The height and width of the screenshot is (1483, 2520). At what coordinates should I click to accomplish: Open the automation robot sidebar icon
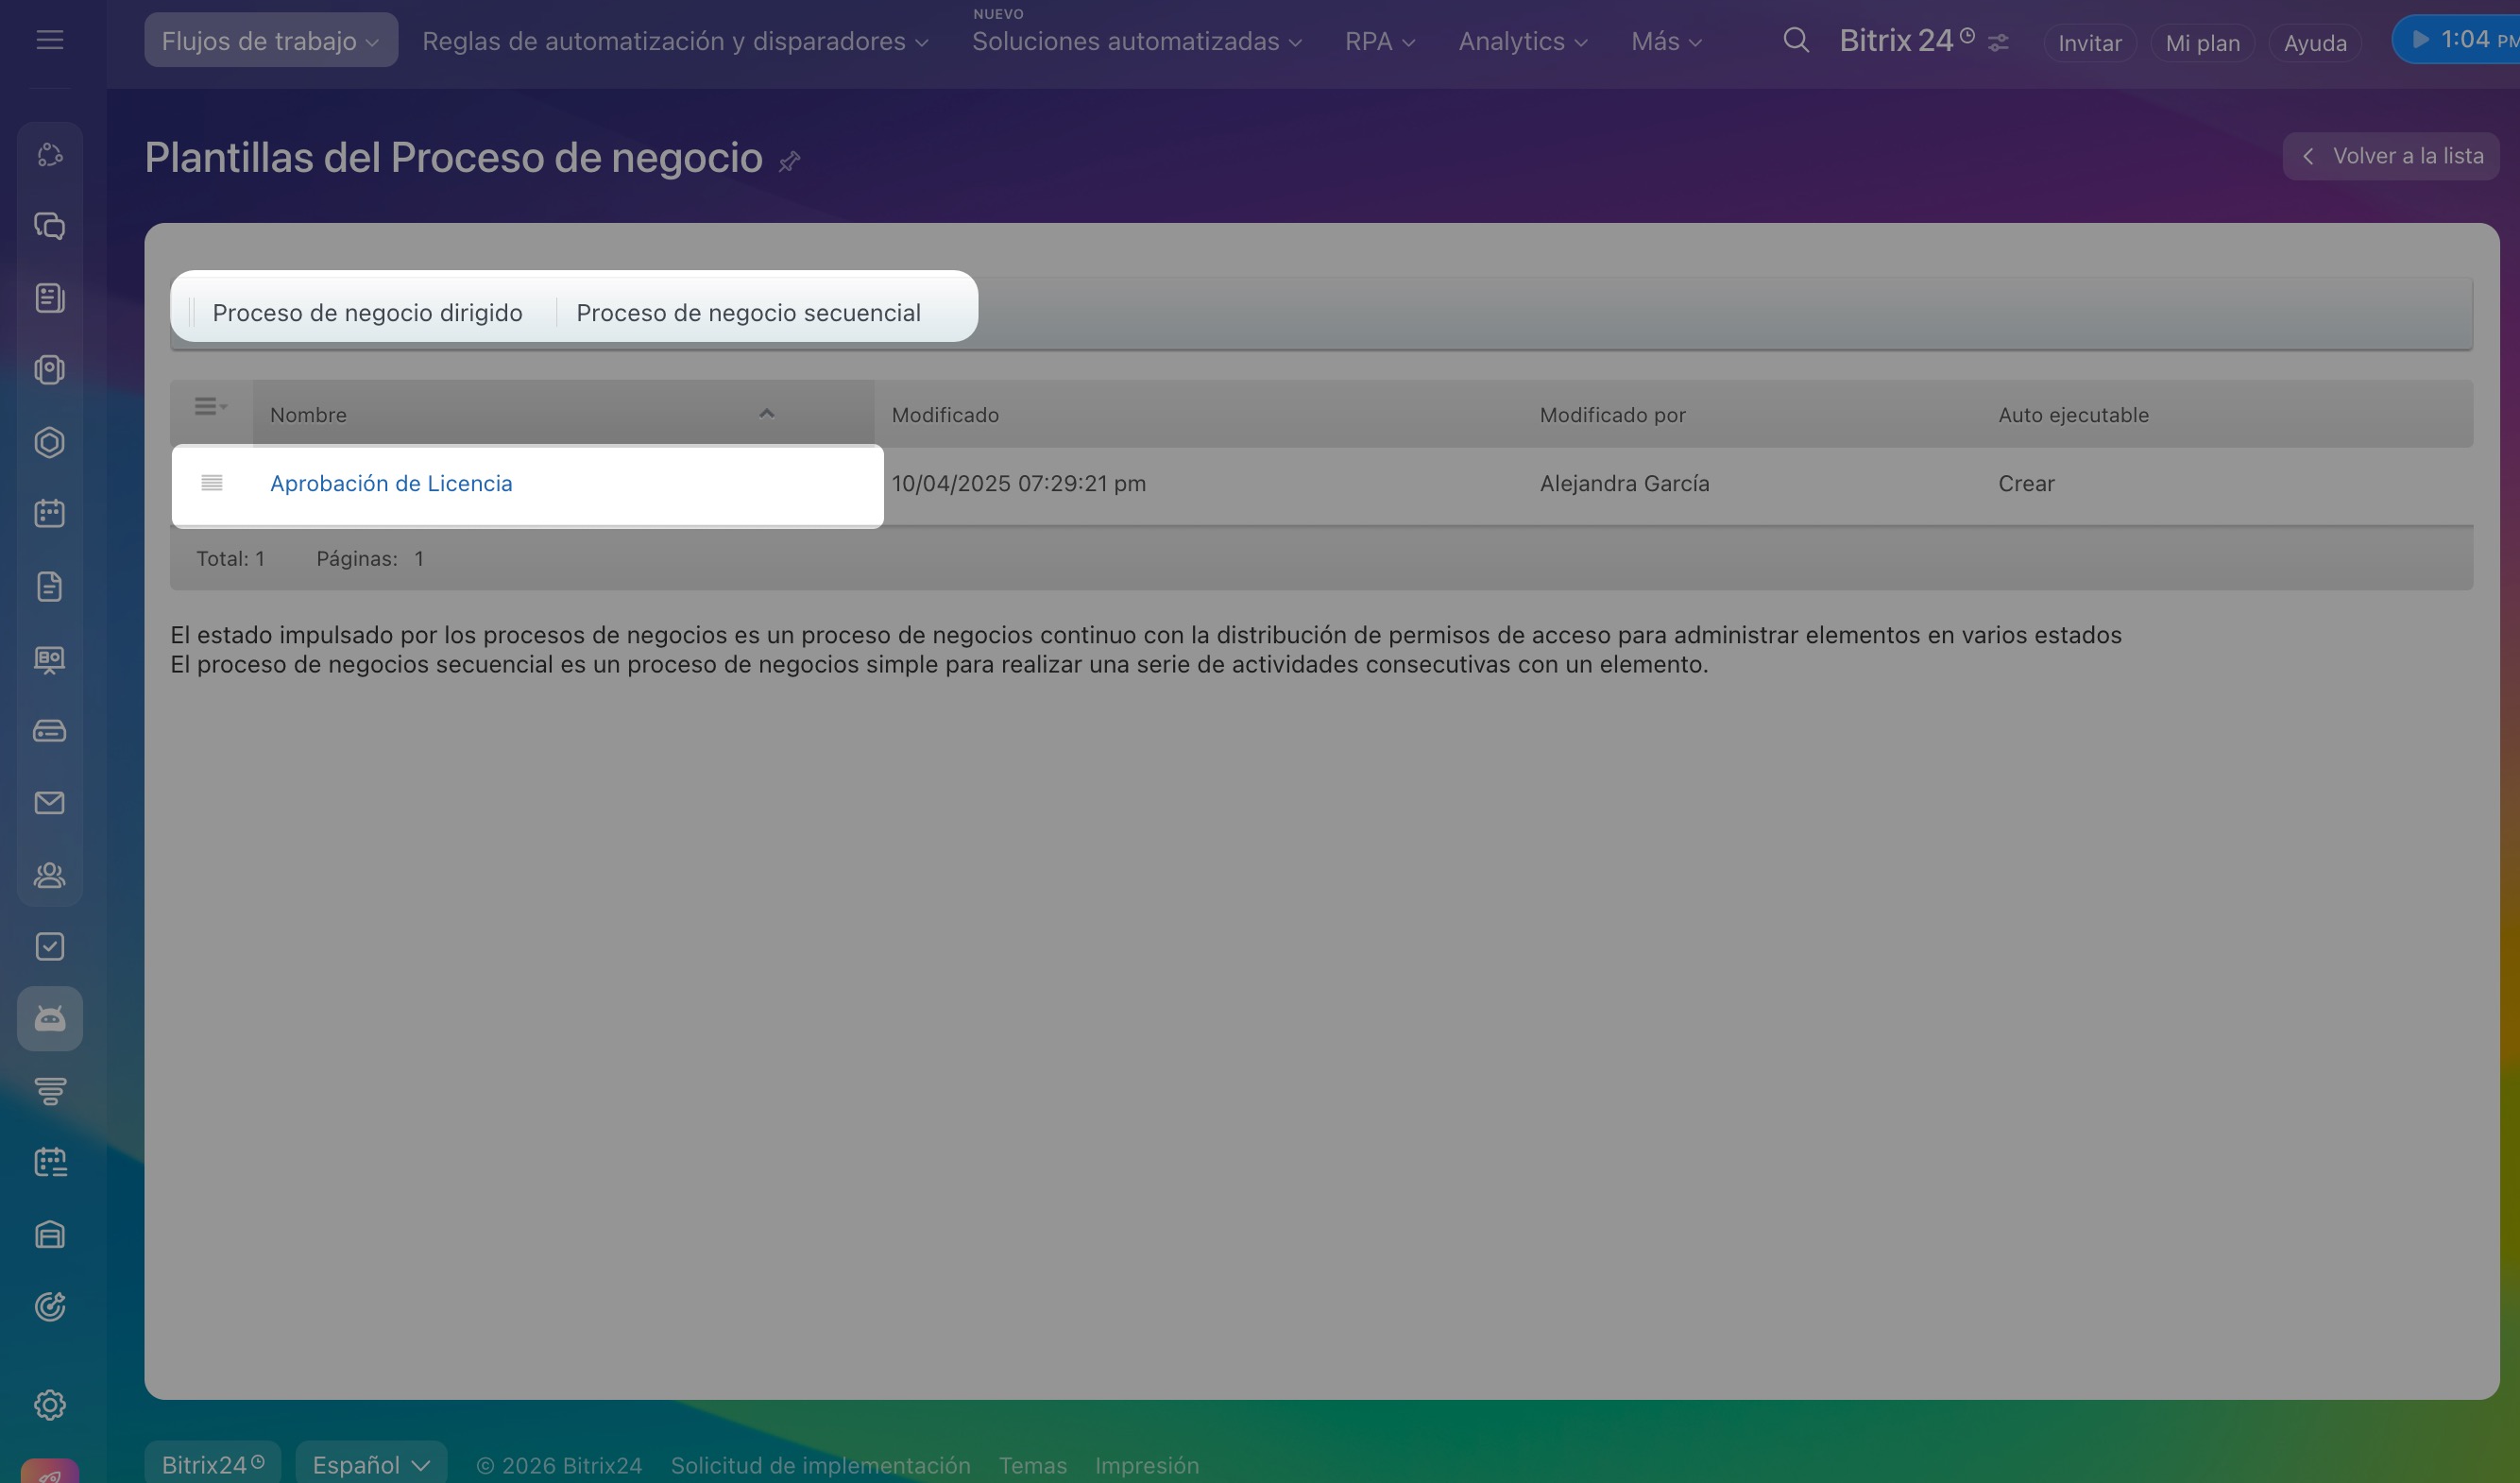point(49,1019)
